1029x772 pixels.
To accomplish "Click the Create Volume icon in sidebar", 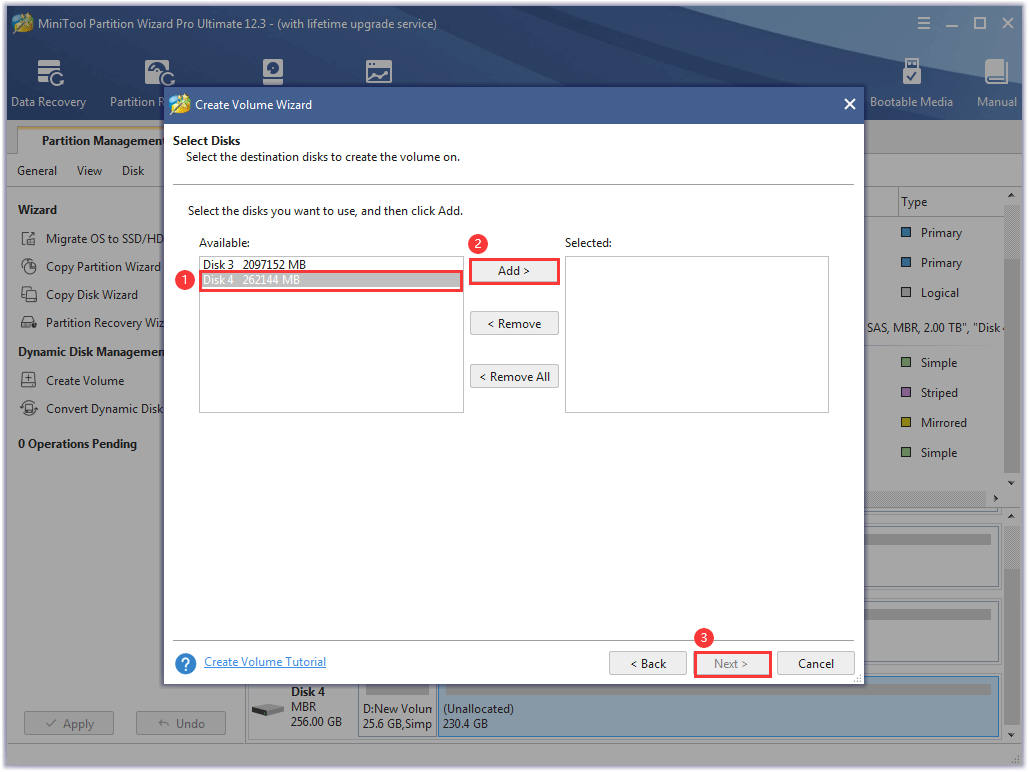I will pos(28,380).
